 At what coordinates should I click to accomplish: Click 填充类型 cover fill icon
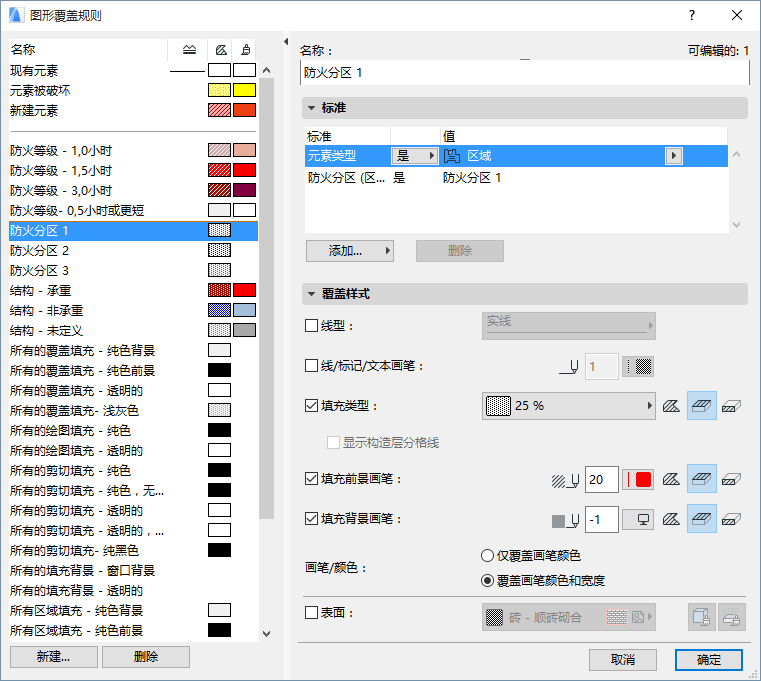[x=701, y=406]
